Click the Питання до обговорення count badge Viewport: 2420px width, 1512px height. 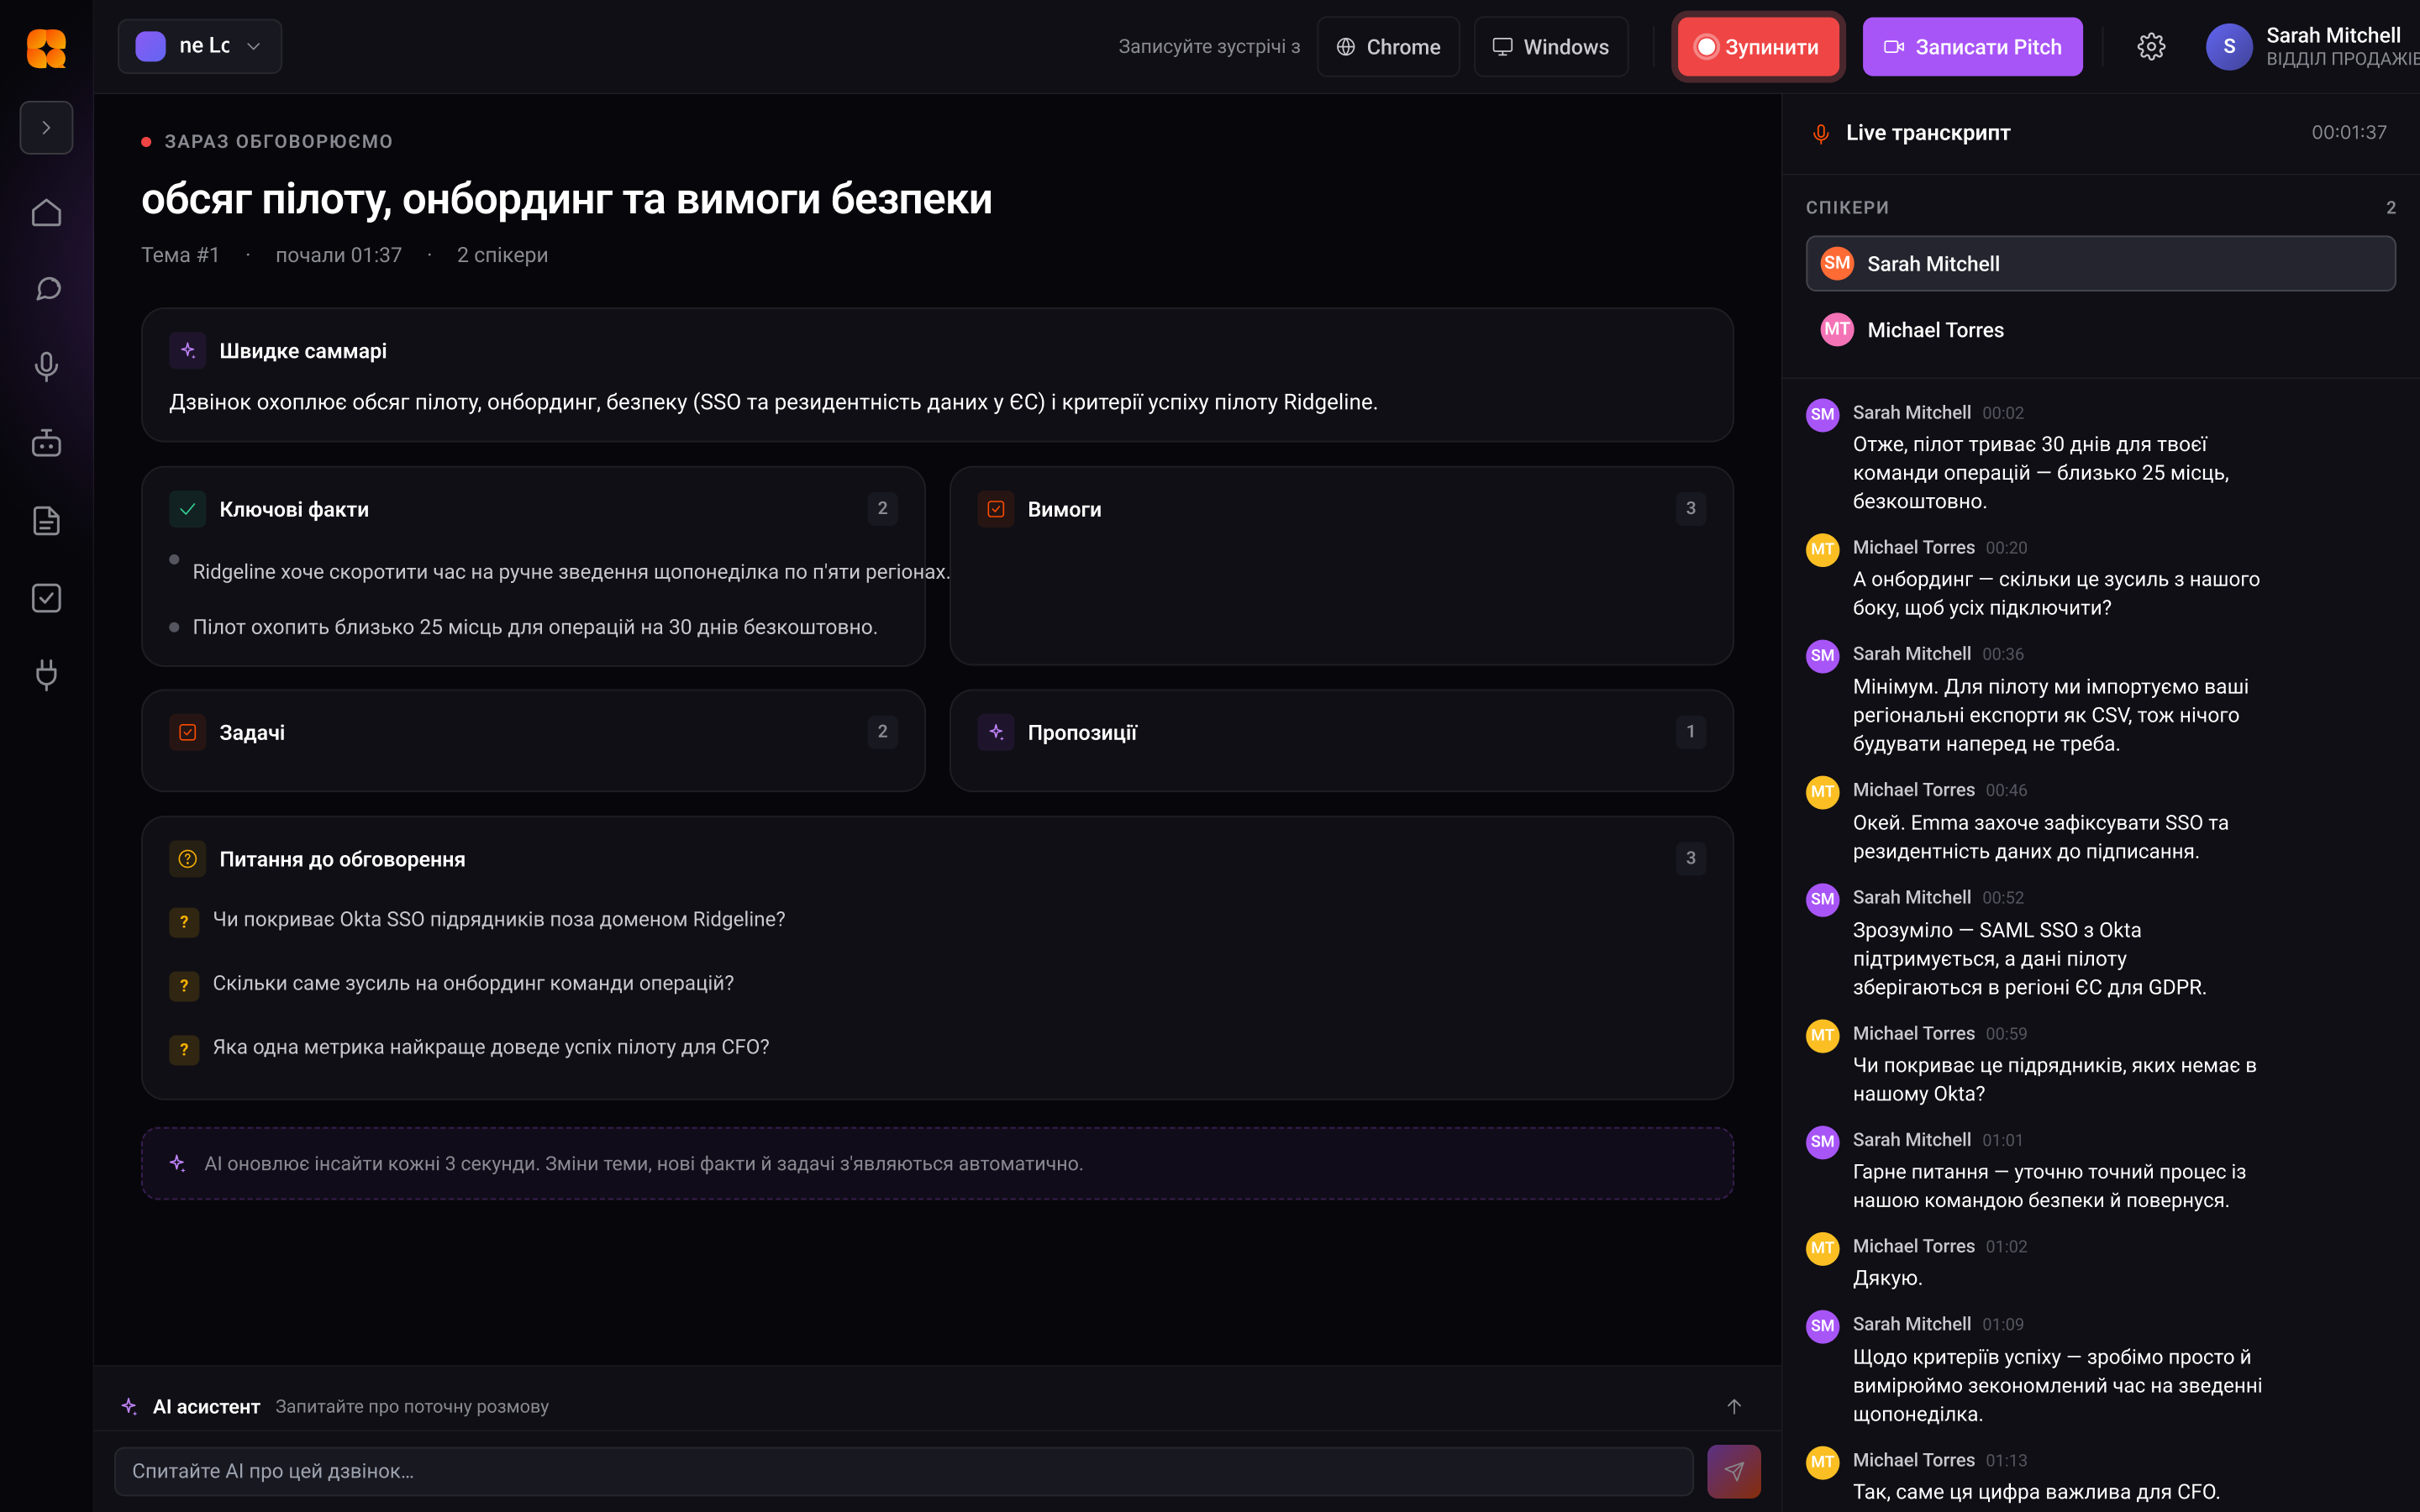tap(1690, 858)
